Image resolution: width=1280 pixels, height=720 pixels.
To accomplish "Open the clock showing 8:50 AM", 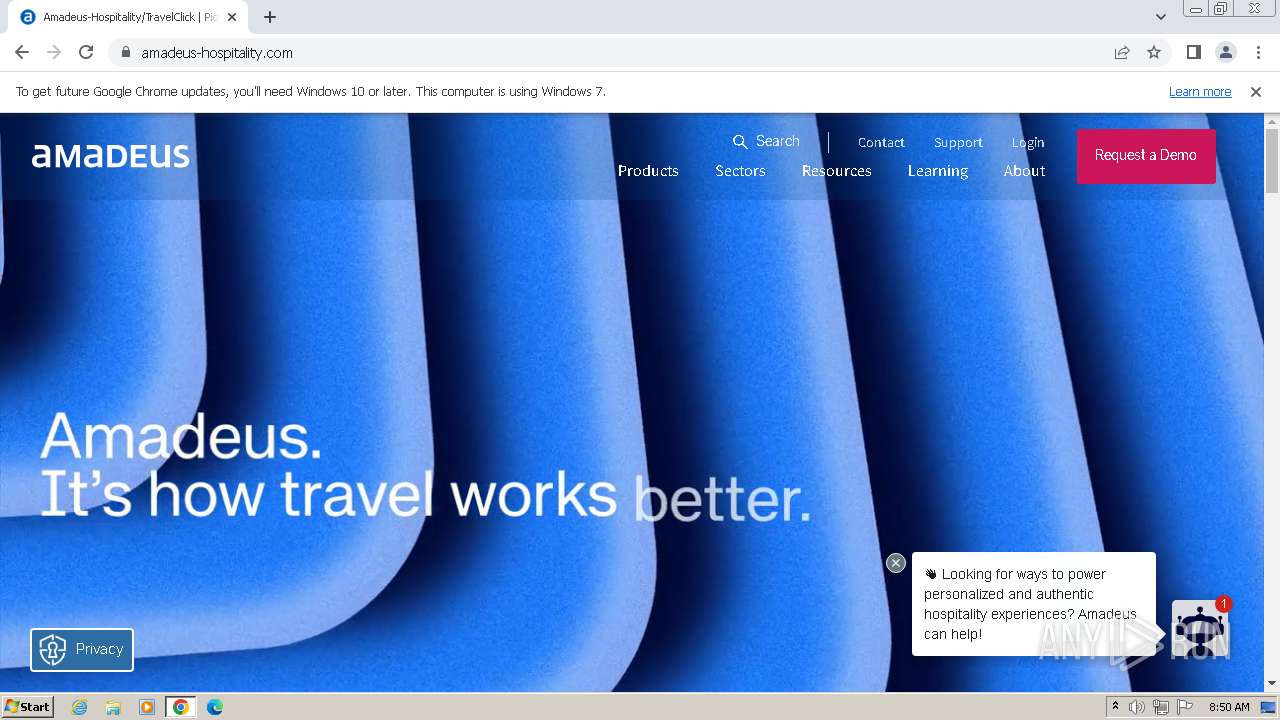I will coord(1229,707).
